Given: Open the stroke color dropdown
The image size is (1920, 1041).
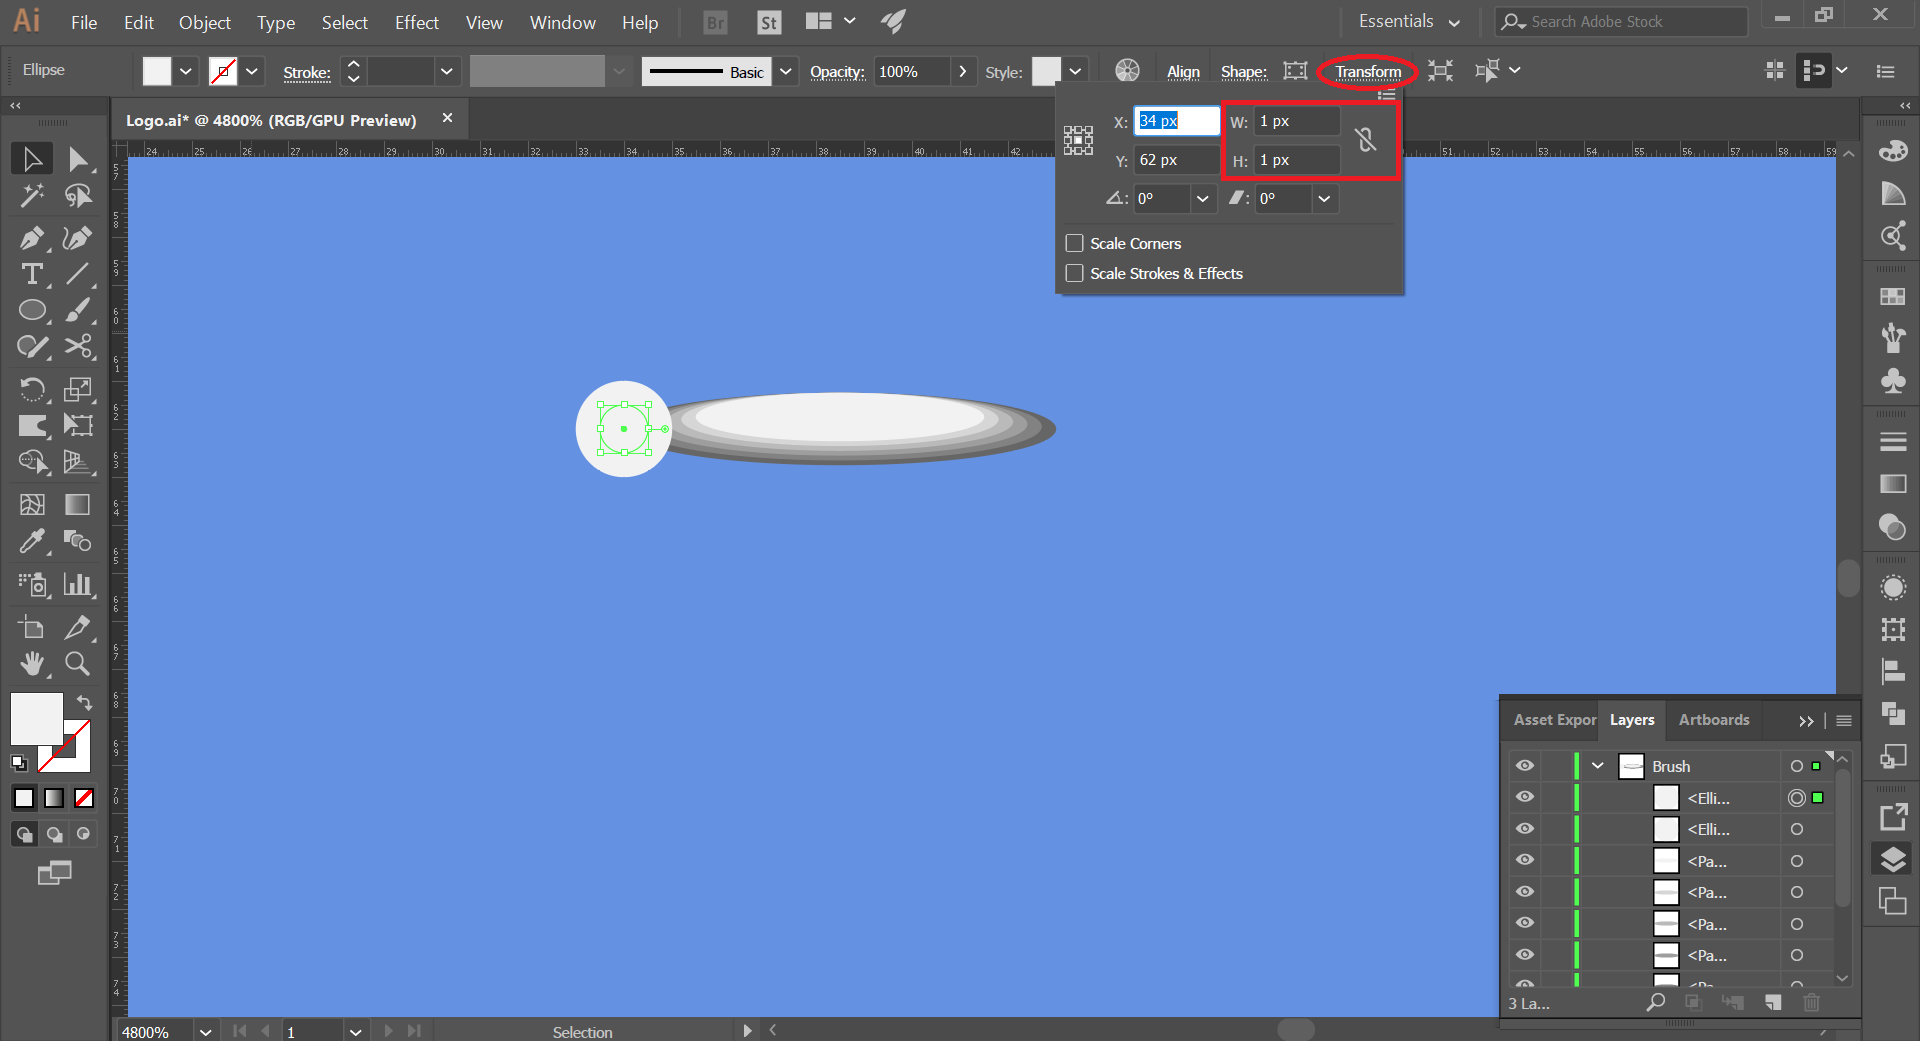Looking at the screenshot, I should [x=252, y=71].
